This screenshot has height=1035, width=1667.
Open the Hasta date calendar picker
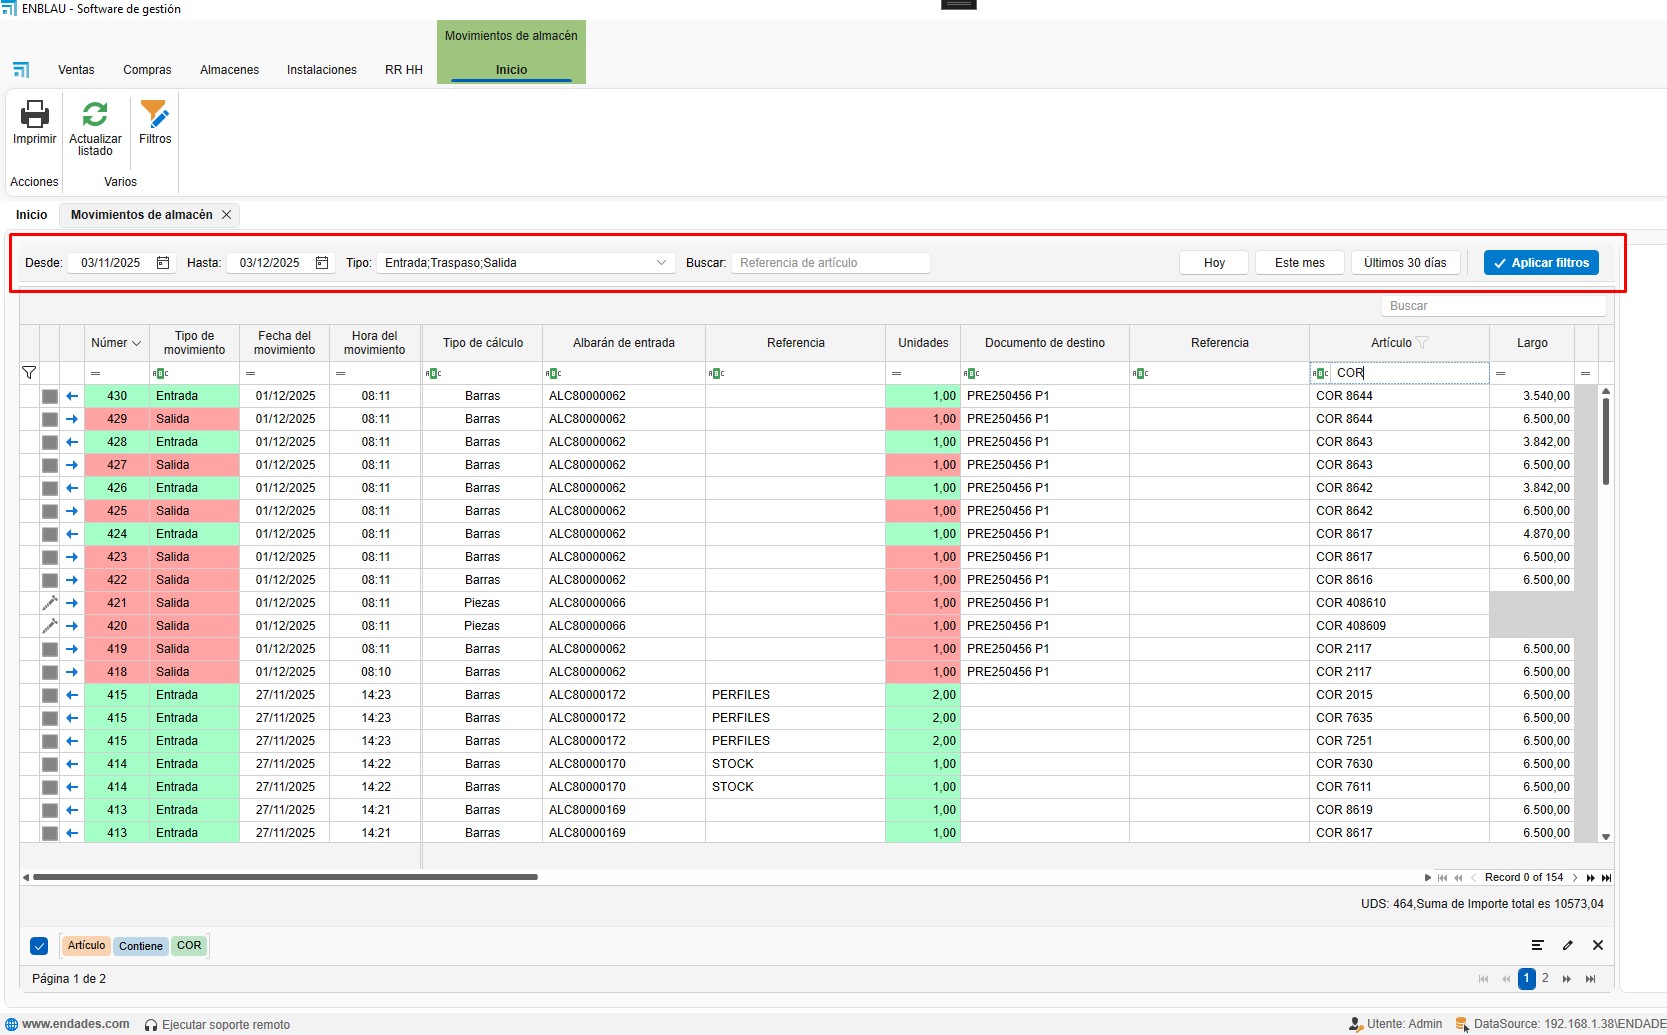coord(322,263)
